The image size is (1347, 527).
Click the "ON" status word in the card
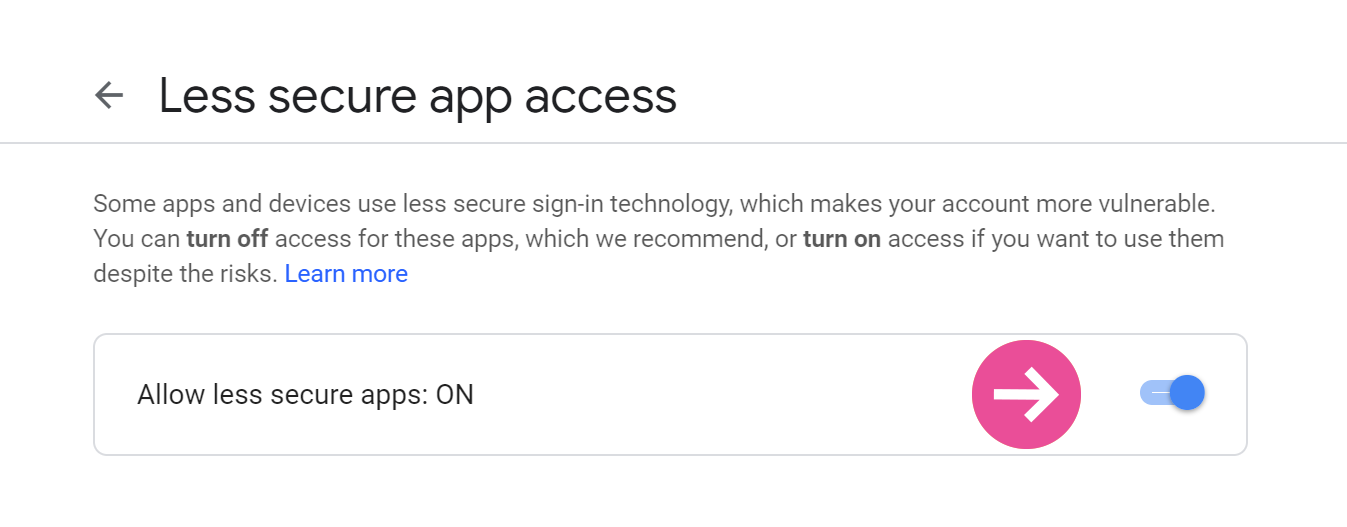click(455, 395)
